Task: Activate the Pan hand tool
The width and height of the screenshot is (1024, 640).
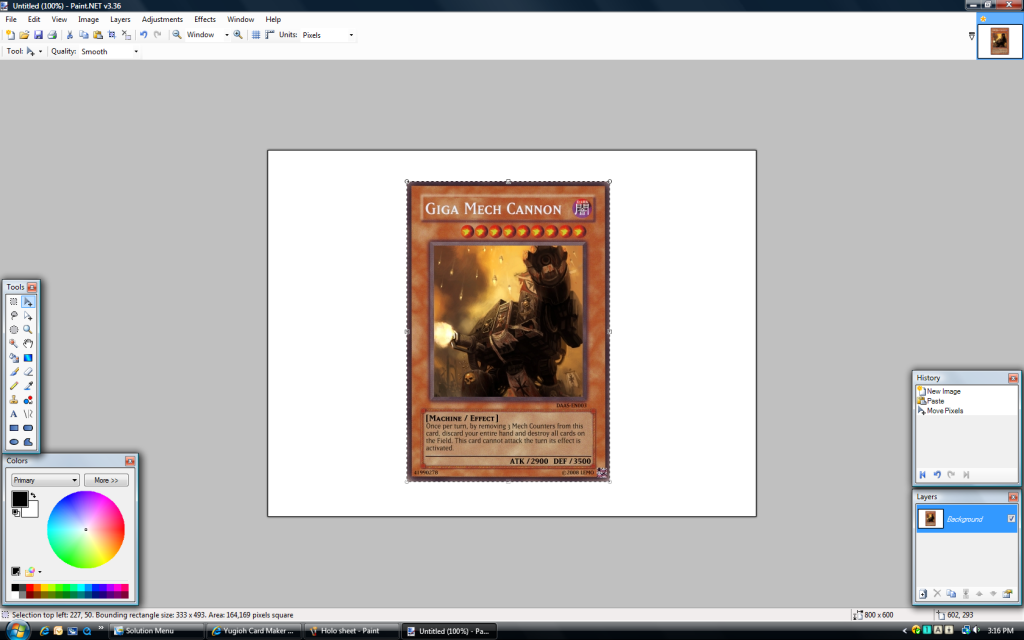Action: point(28,343)
